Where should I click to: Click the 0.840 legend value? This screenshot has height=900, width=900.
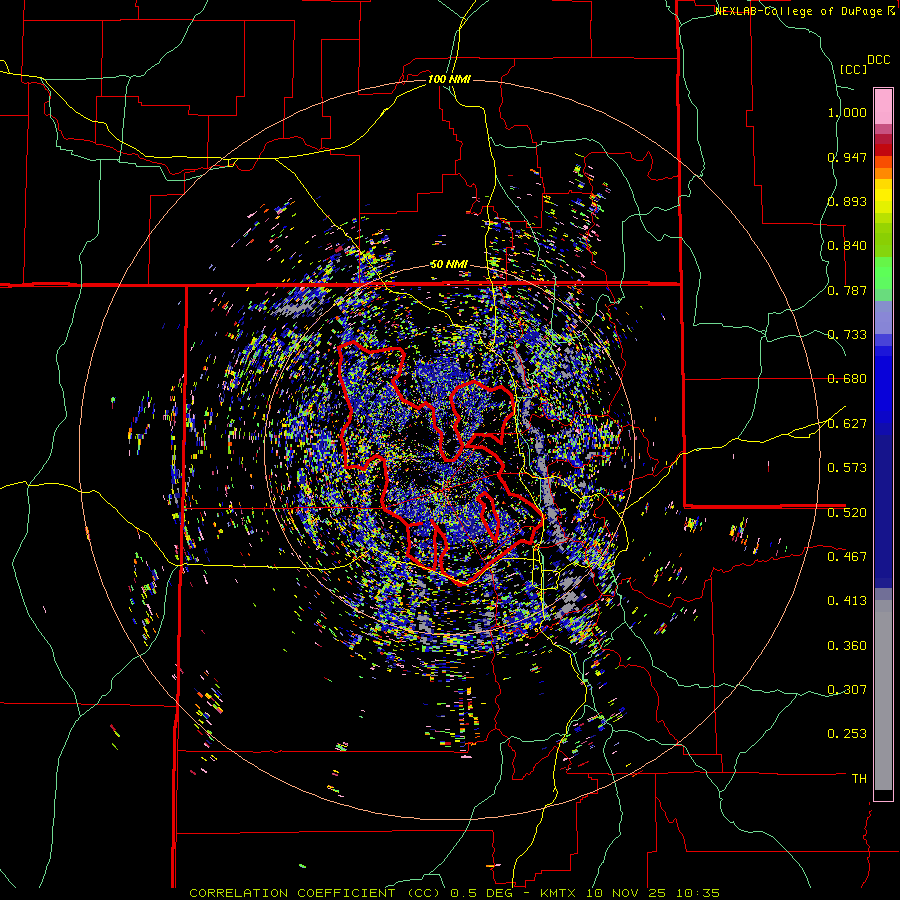tap(847, 246)
